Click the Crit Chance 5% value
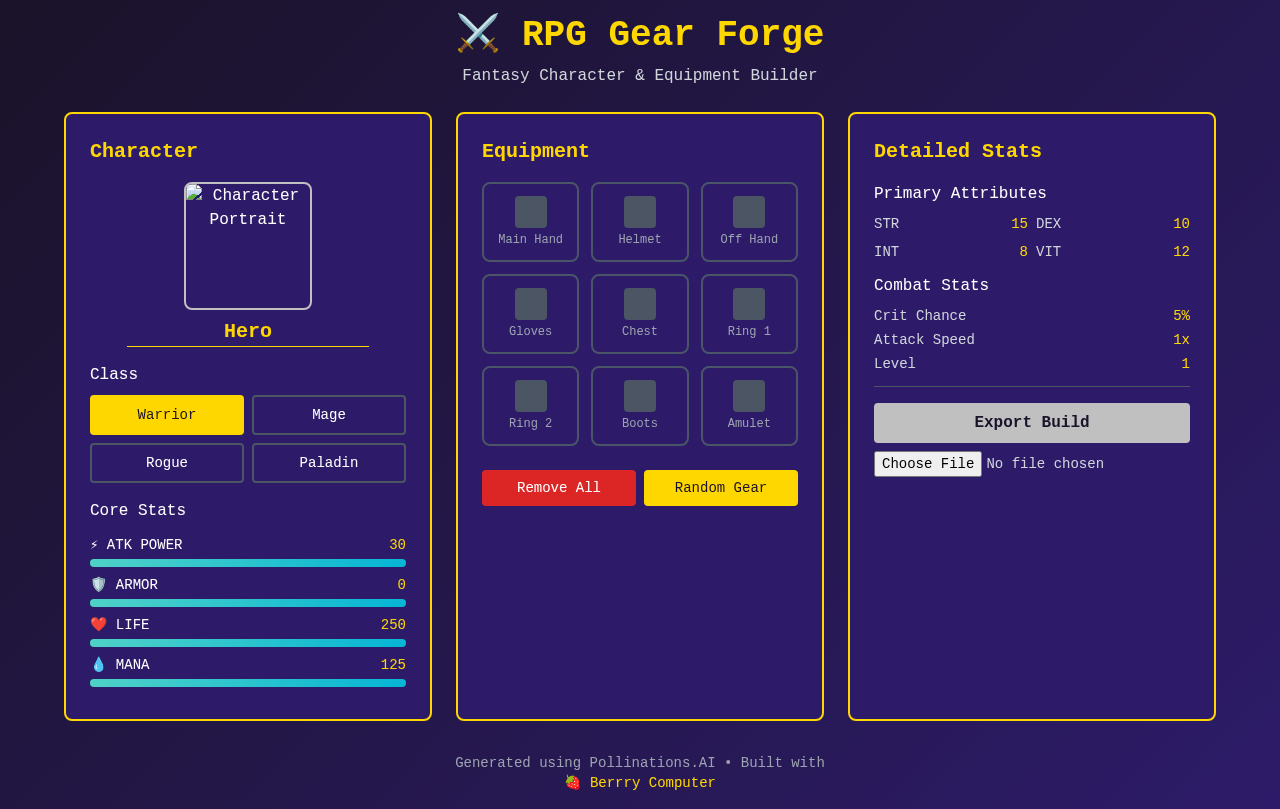This screenshot has height=809, width=1280. coord(1181,316)
